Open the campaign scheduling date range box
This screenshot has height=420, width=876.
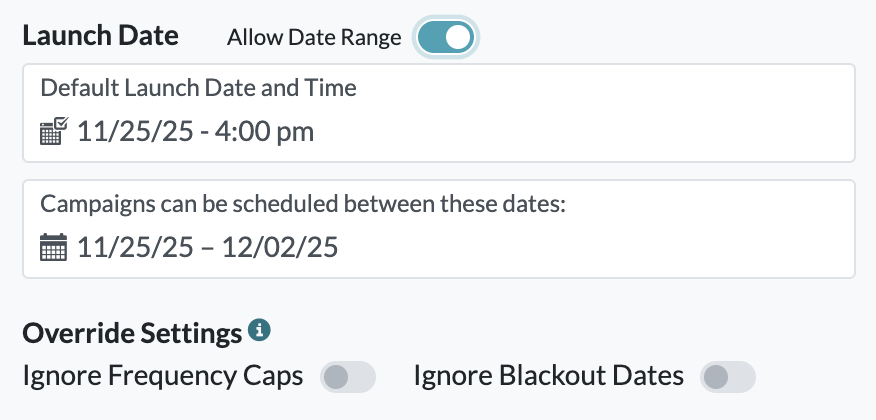(439, 229)
